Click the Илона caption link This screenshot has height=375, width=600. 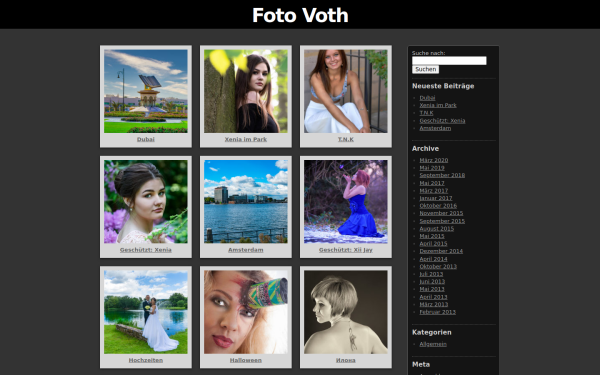pyautogui.click(x=346, y=360)
